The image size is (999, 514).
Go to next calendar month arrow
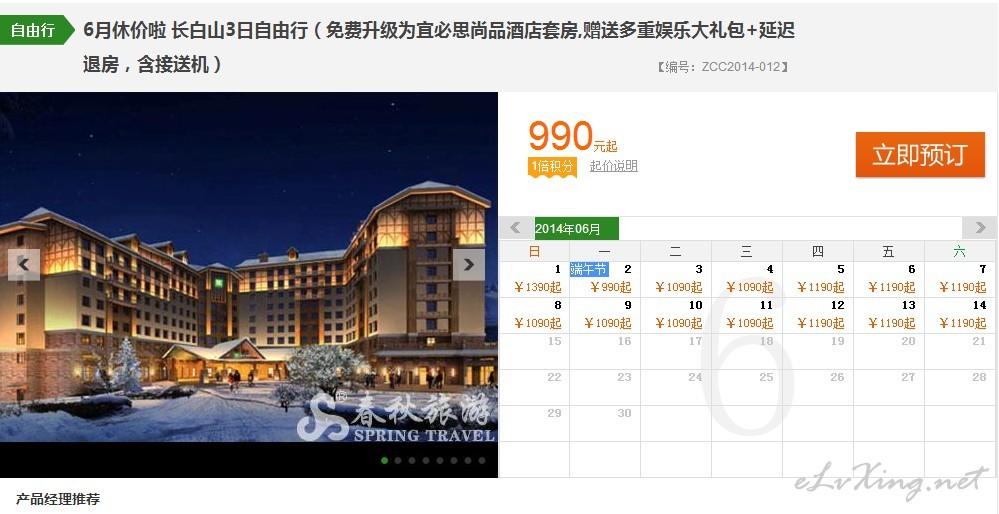click(x=979, y=228)
